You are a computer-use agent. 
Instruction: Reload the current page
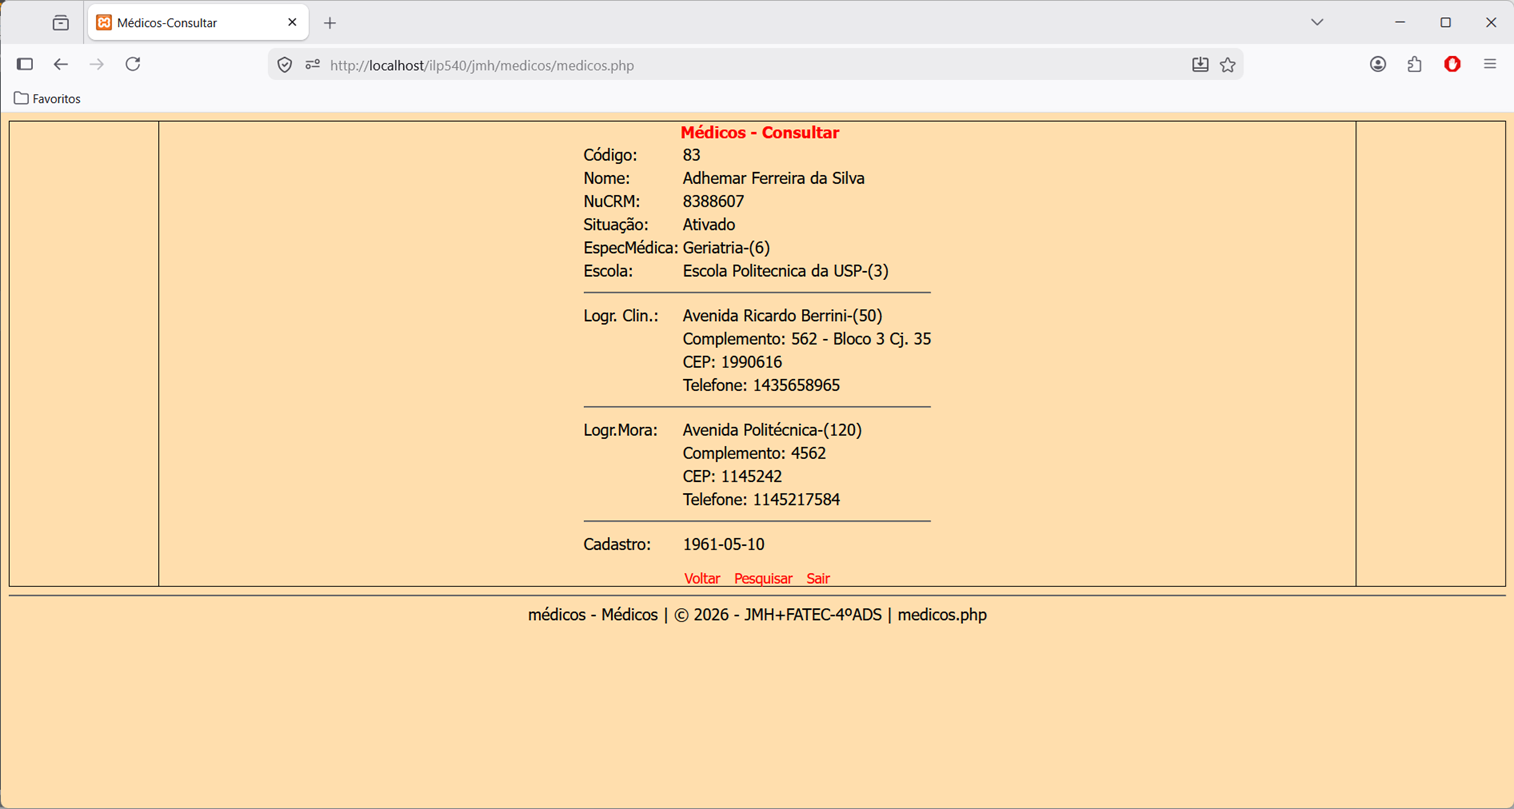tap(133, 64)
